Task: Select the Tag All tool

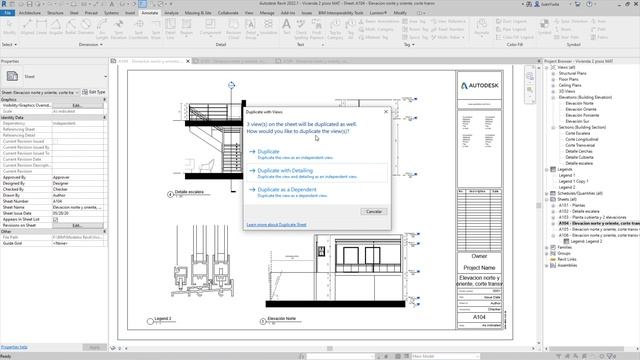Action: (x=351, y=29)
